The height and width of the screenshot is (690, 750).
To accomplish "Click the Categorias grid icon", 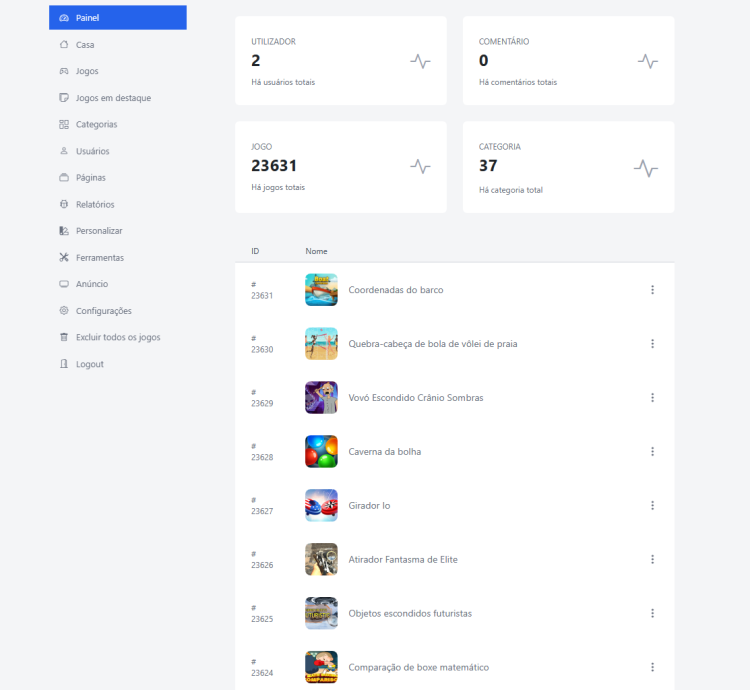I will (64, 124).
